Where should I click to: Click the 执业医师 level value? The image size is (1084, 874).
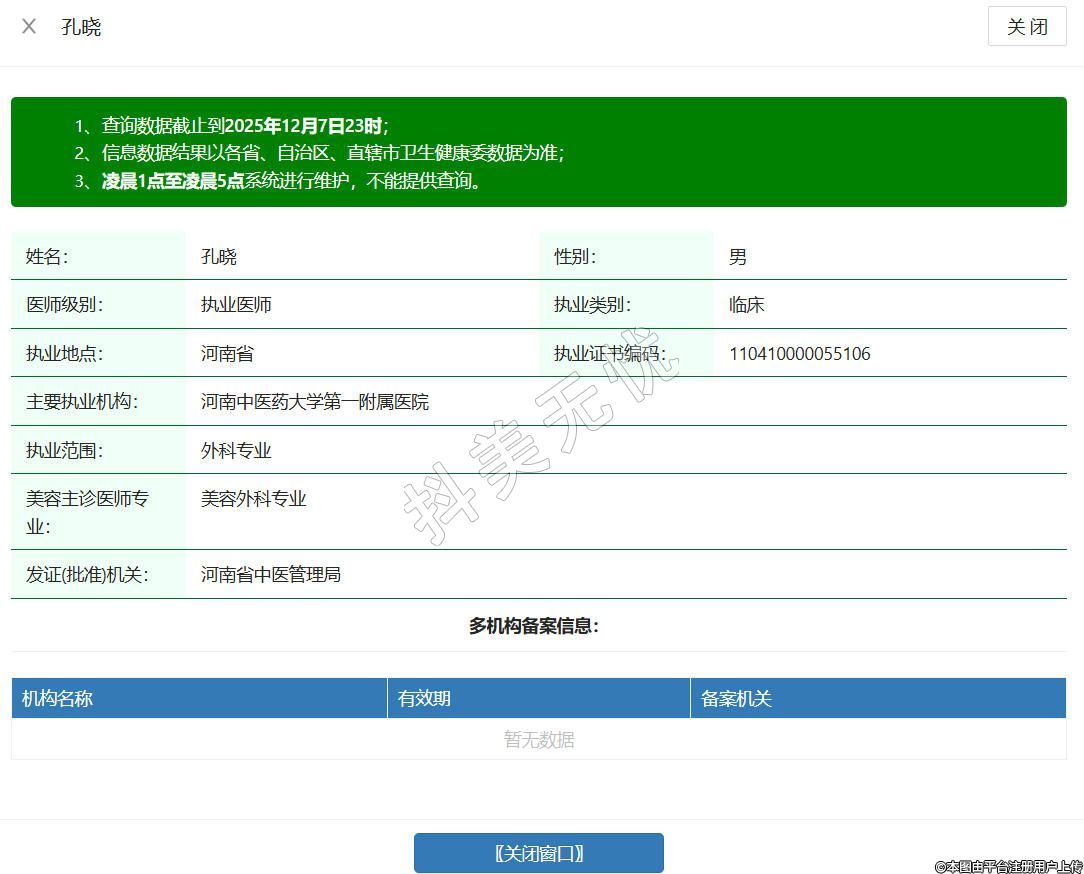[236, 305]
